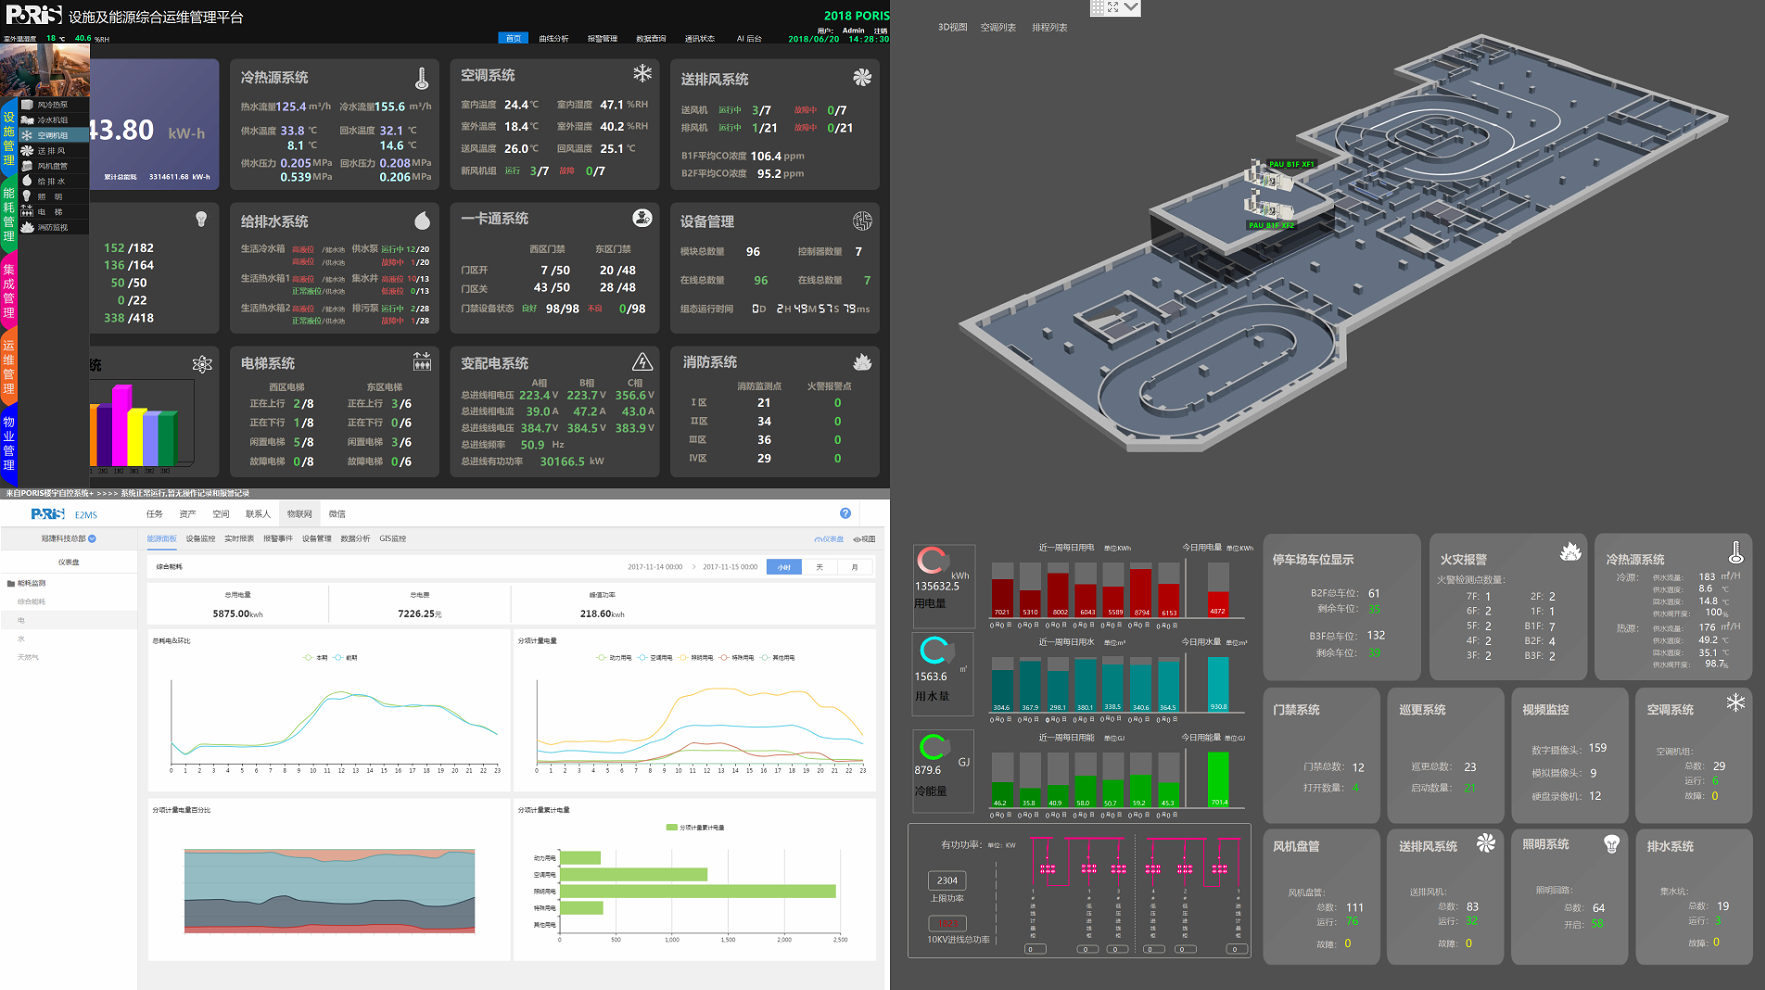The image size is (1765, 990).
Task: Expand the 能耗监测 folder in tree
Action: click(27, 583)
